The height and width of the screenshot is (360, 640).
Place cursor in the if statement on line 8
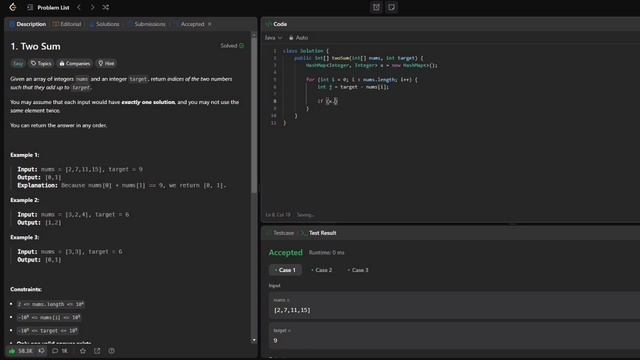tap(328, 101)
